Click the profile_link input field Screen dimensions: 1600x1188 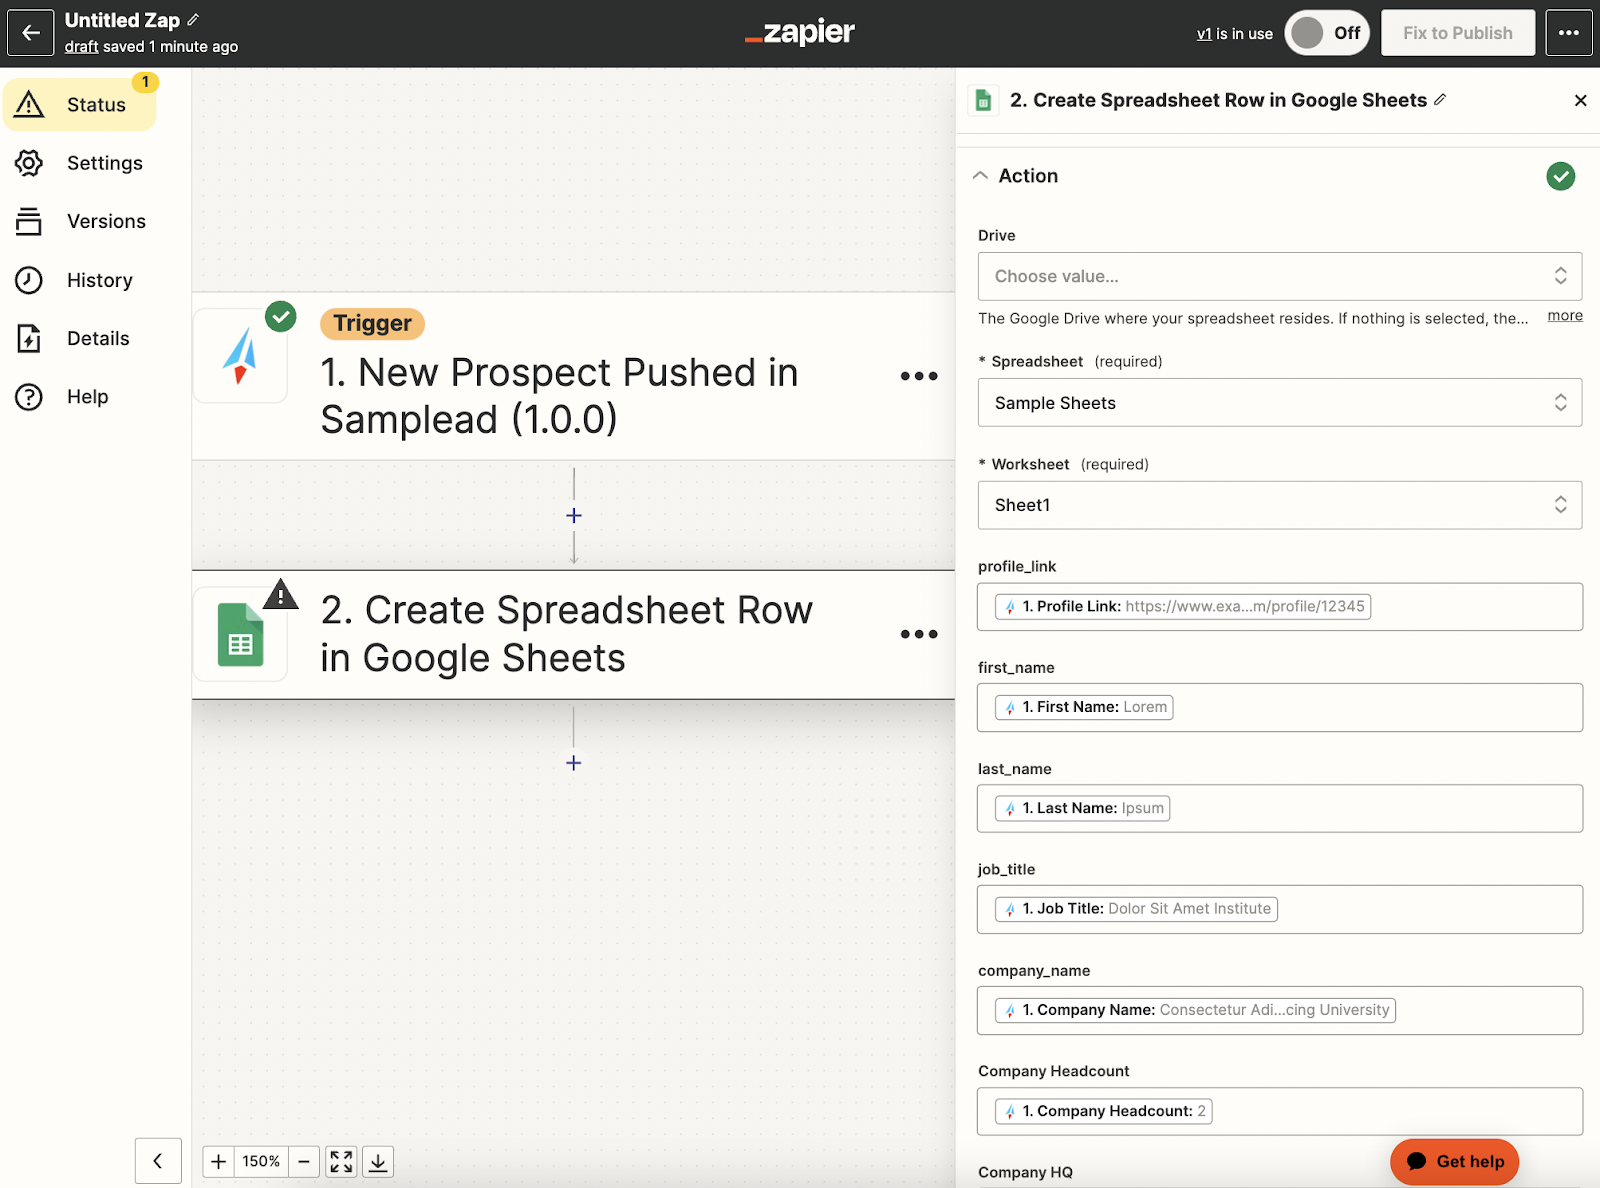[x=1279, y=607]
